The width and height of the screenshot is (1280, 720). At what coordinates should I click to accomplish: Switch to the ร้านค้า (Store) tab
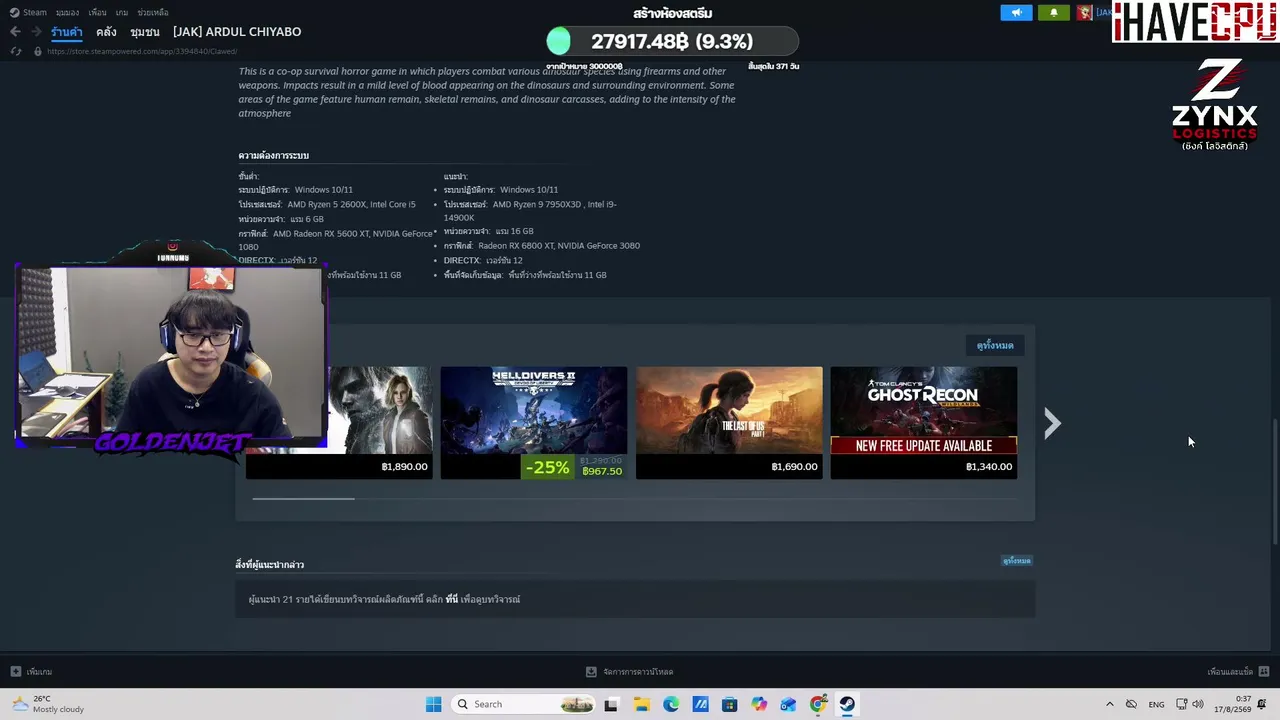pyautogui.click(x=67, y=32)
